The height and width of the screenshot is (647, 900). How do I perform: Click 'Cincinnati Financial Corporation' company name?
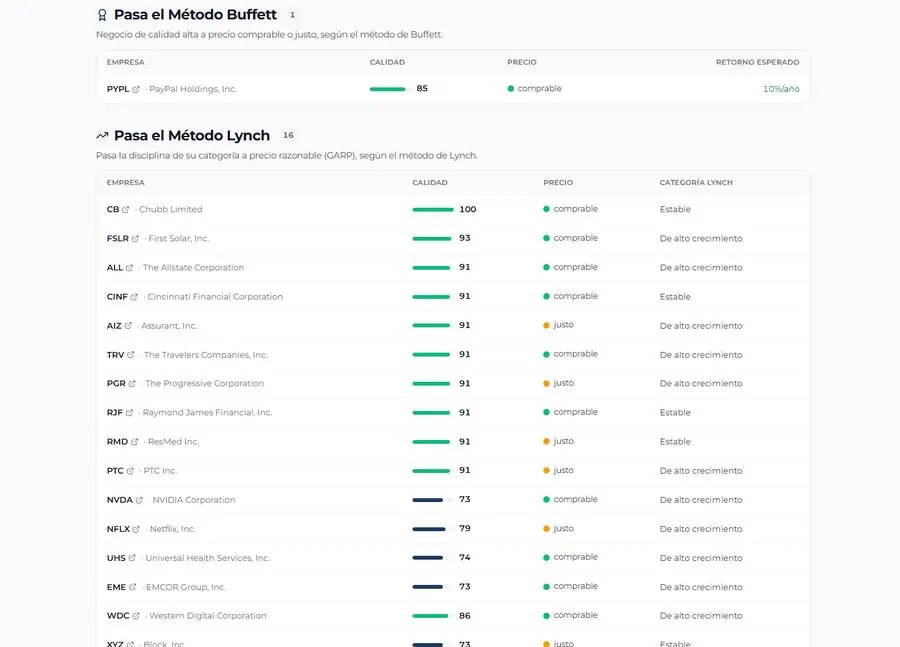click(x=215, y=297)
